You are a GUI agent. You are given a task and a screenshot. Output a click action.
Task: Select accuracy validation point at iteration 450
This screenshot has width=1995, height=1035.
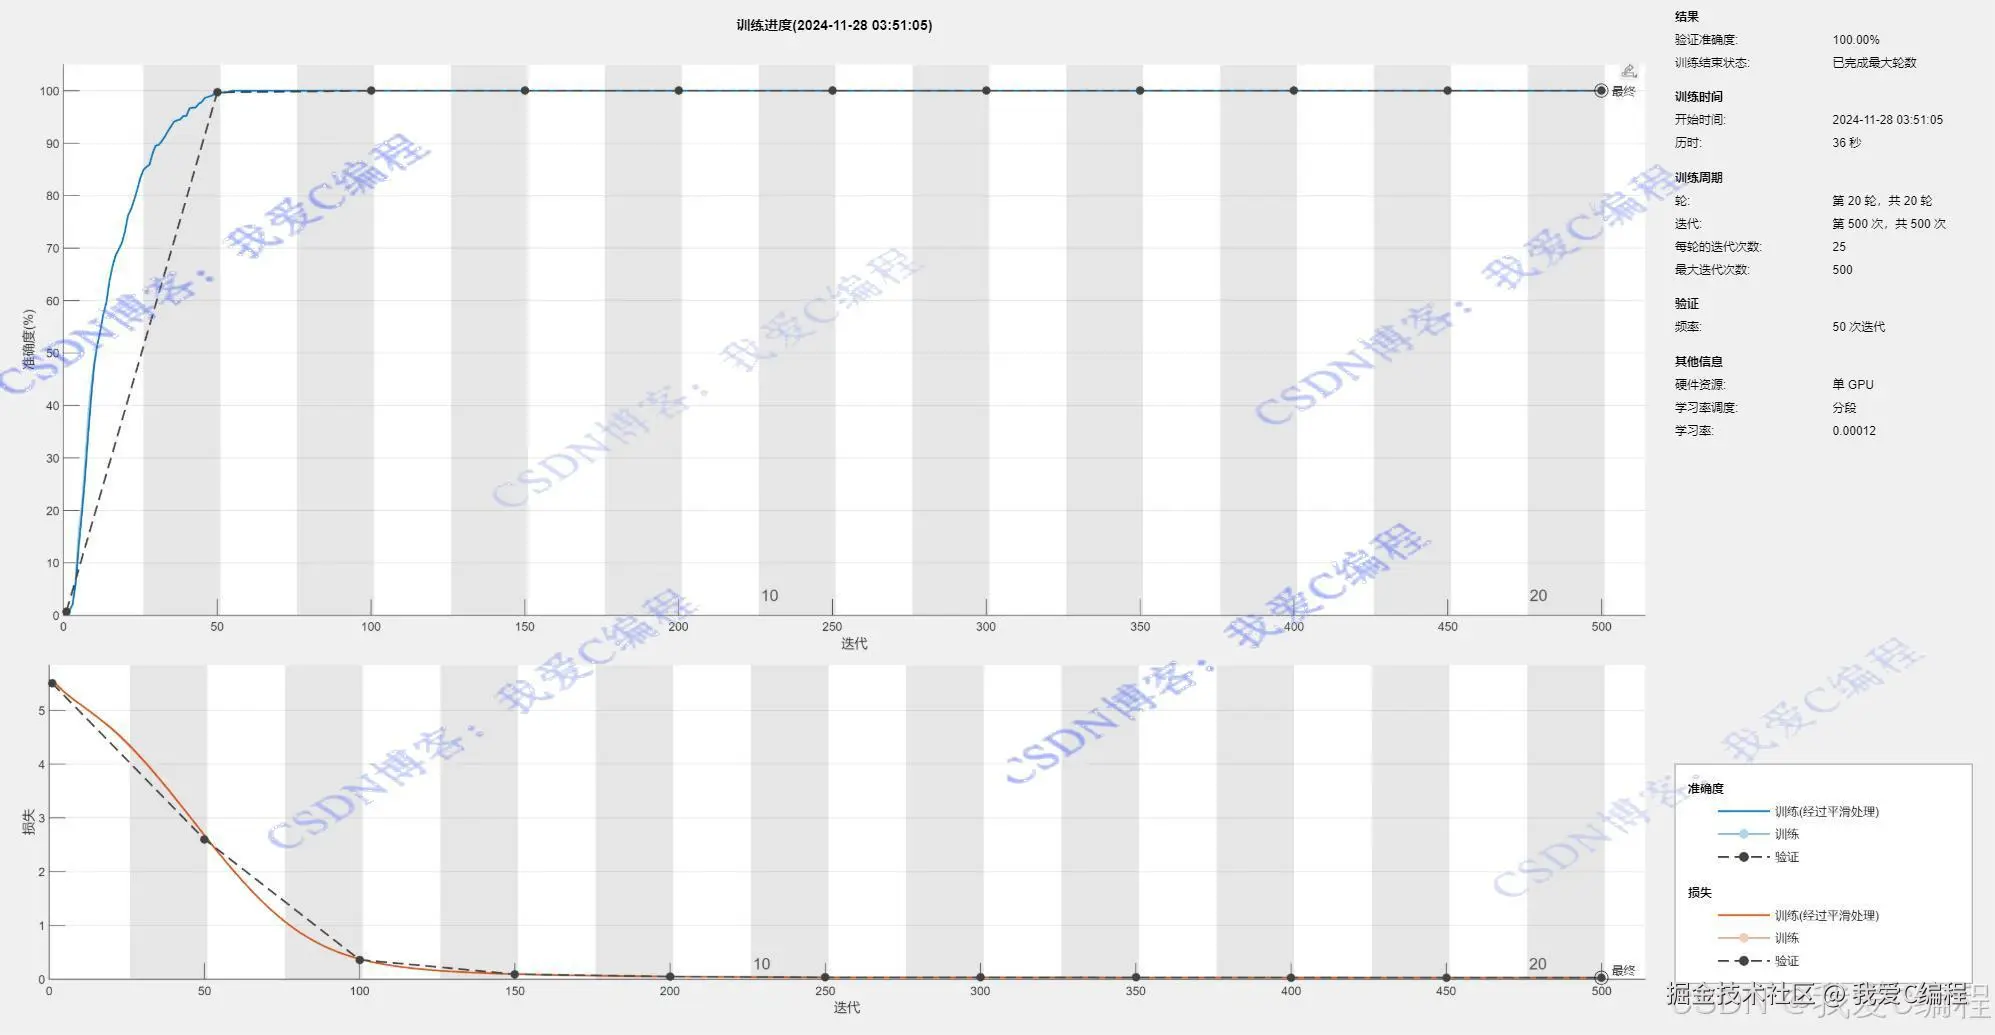1447,91
